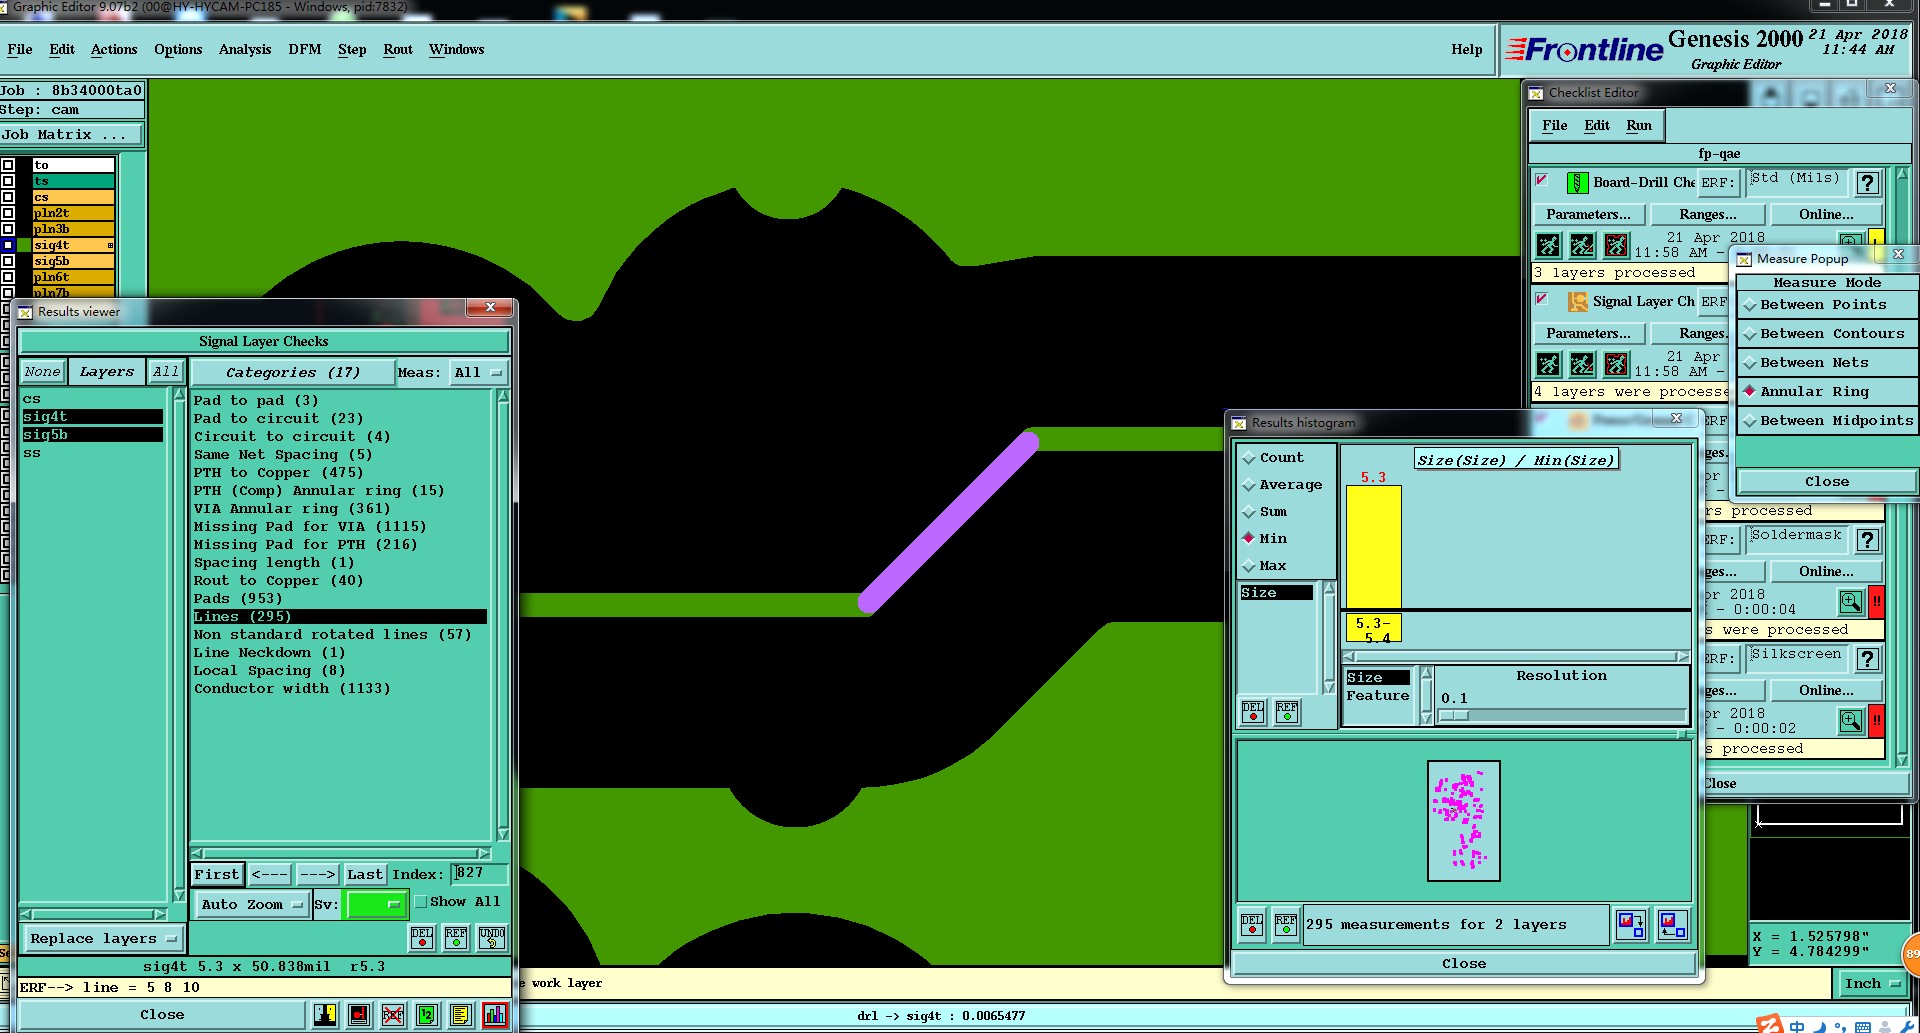Click the pink measurements thumbnail in histogram

pyautogui.click(x=1464, y=821)
